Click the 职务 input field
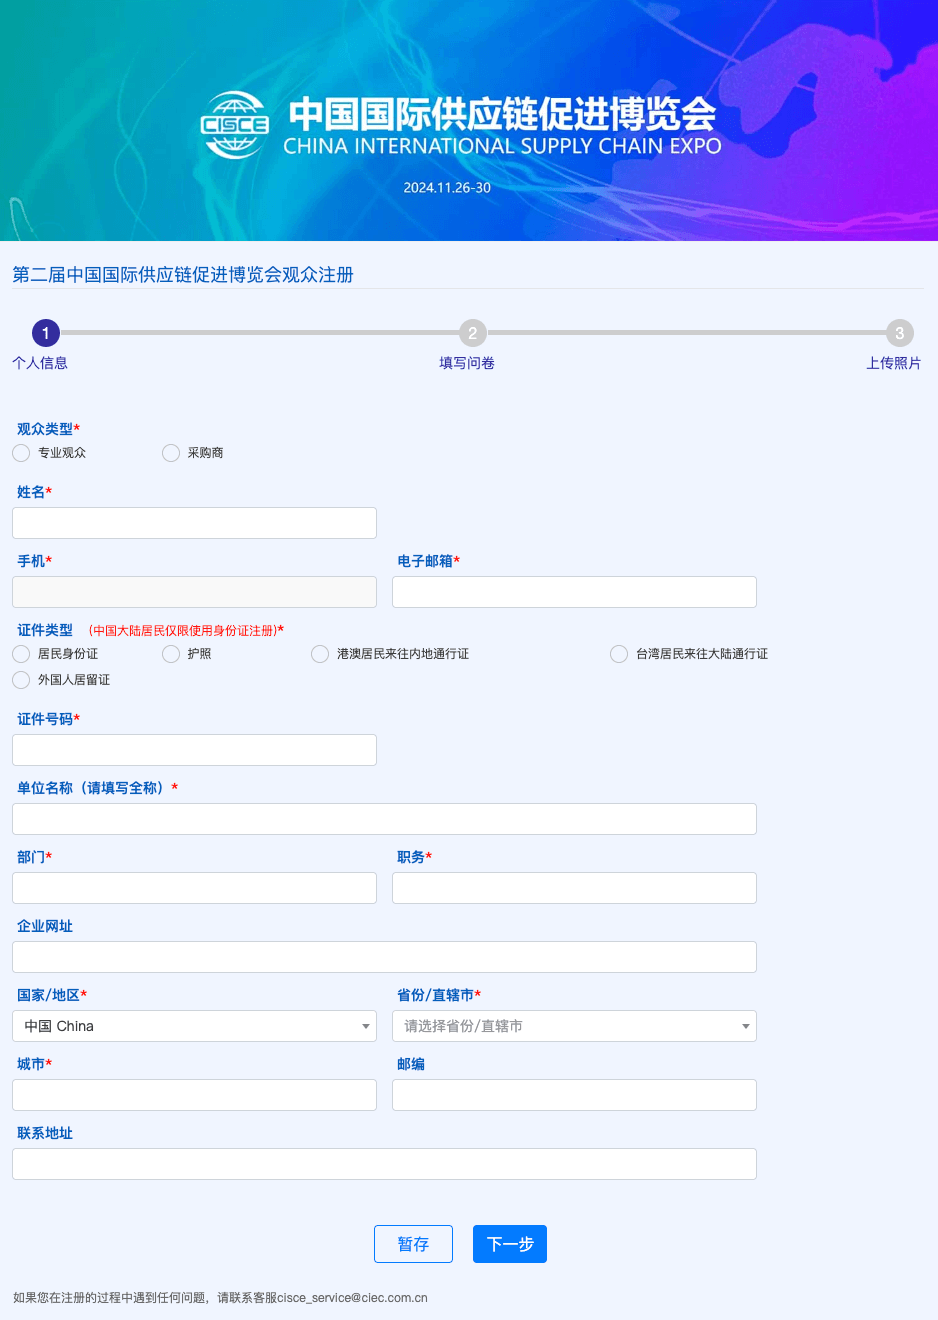 [x=574, y=888]
